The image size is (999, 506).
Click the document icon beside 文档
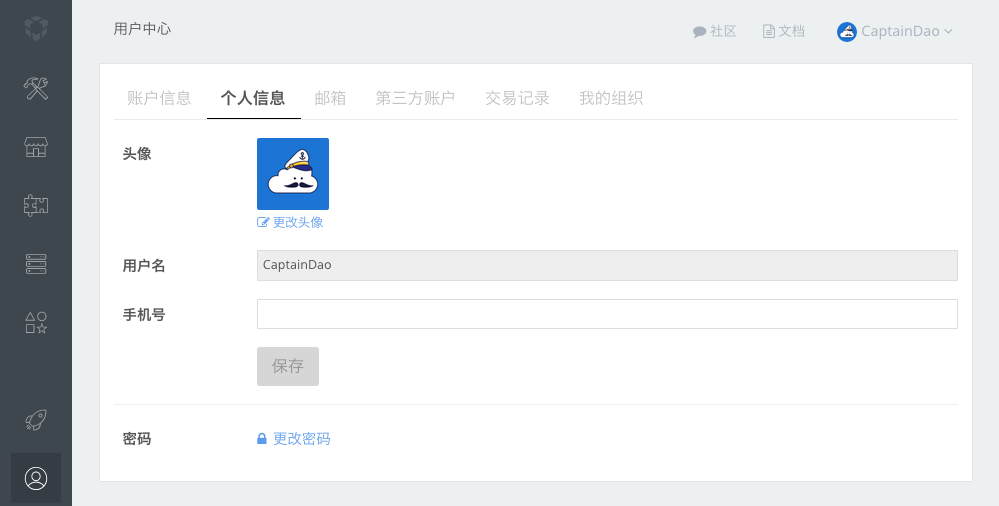[769, 31]
